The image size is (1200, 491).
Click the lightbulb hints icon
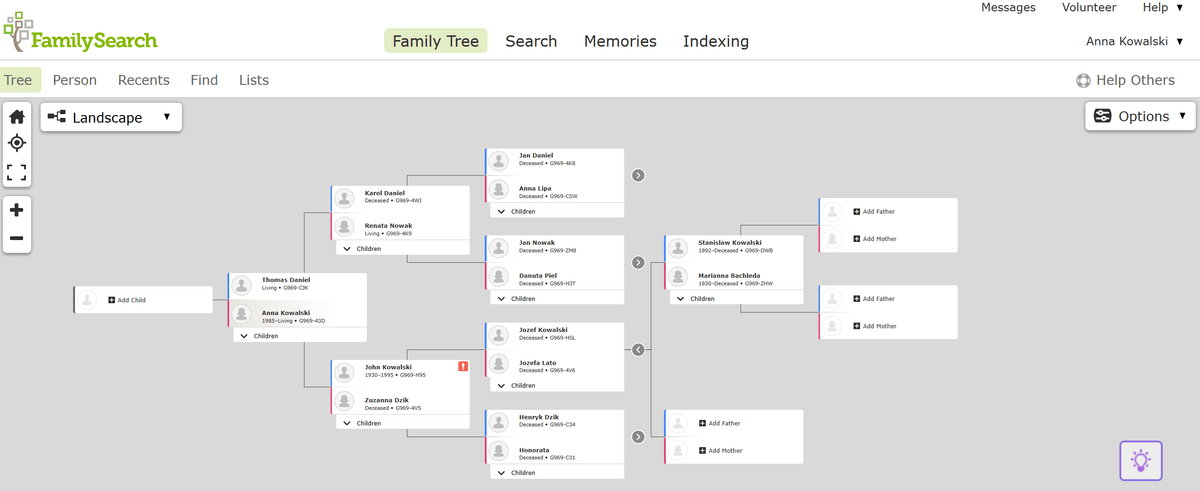pos(1140,460)
